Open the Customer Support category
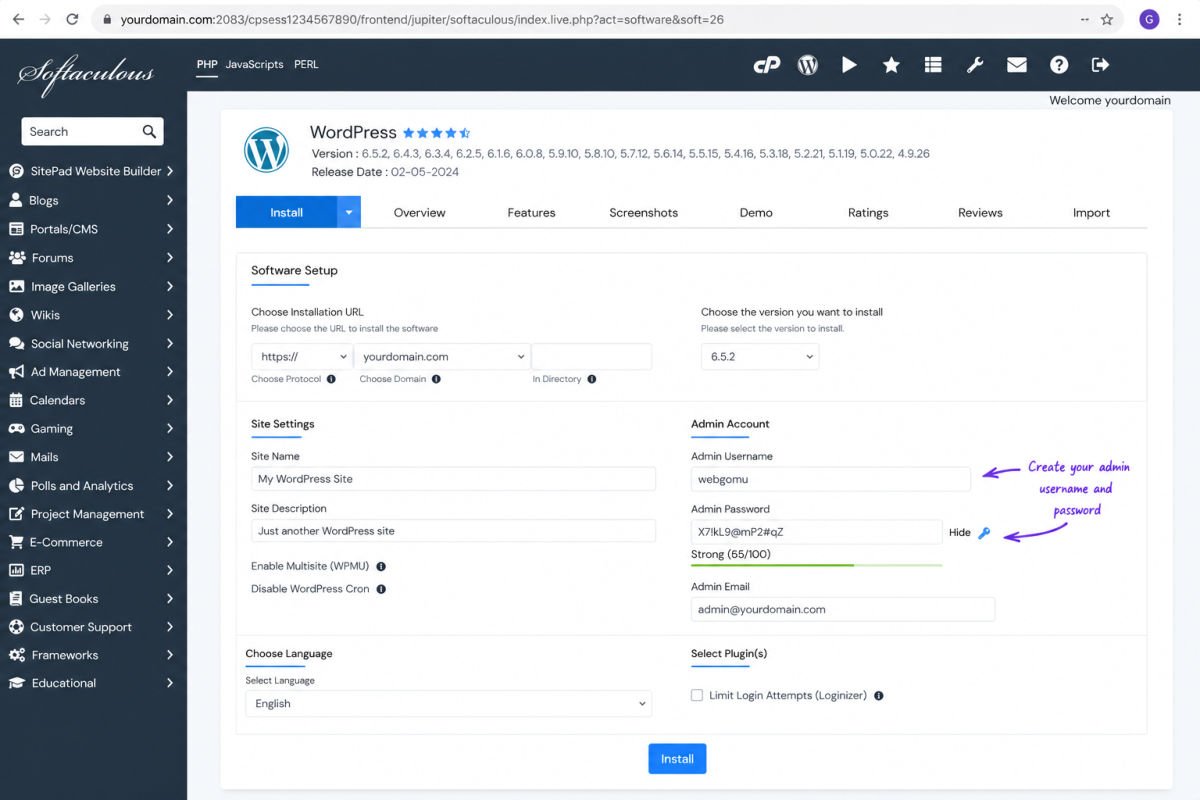Image resolution: width=1200 pixels, height=800 pixels. [x=92, y=627]
